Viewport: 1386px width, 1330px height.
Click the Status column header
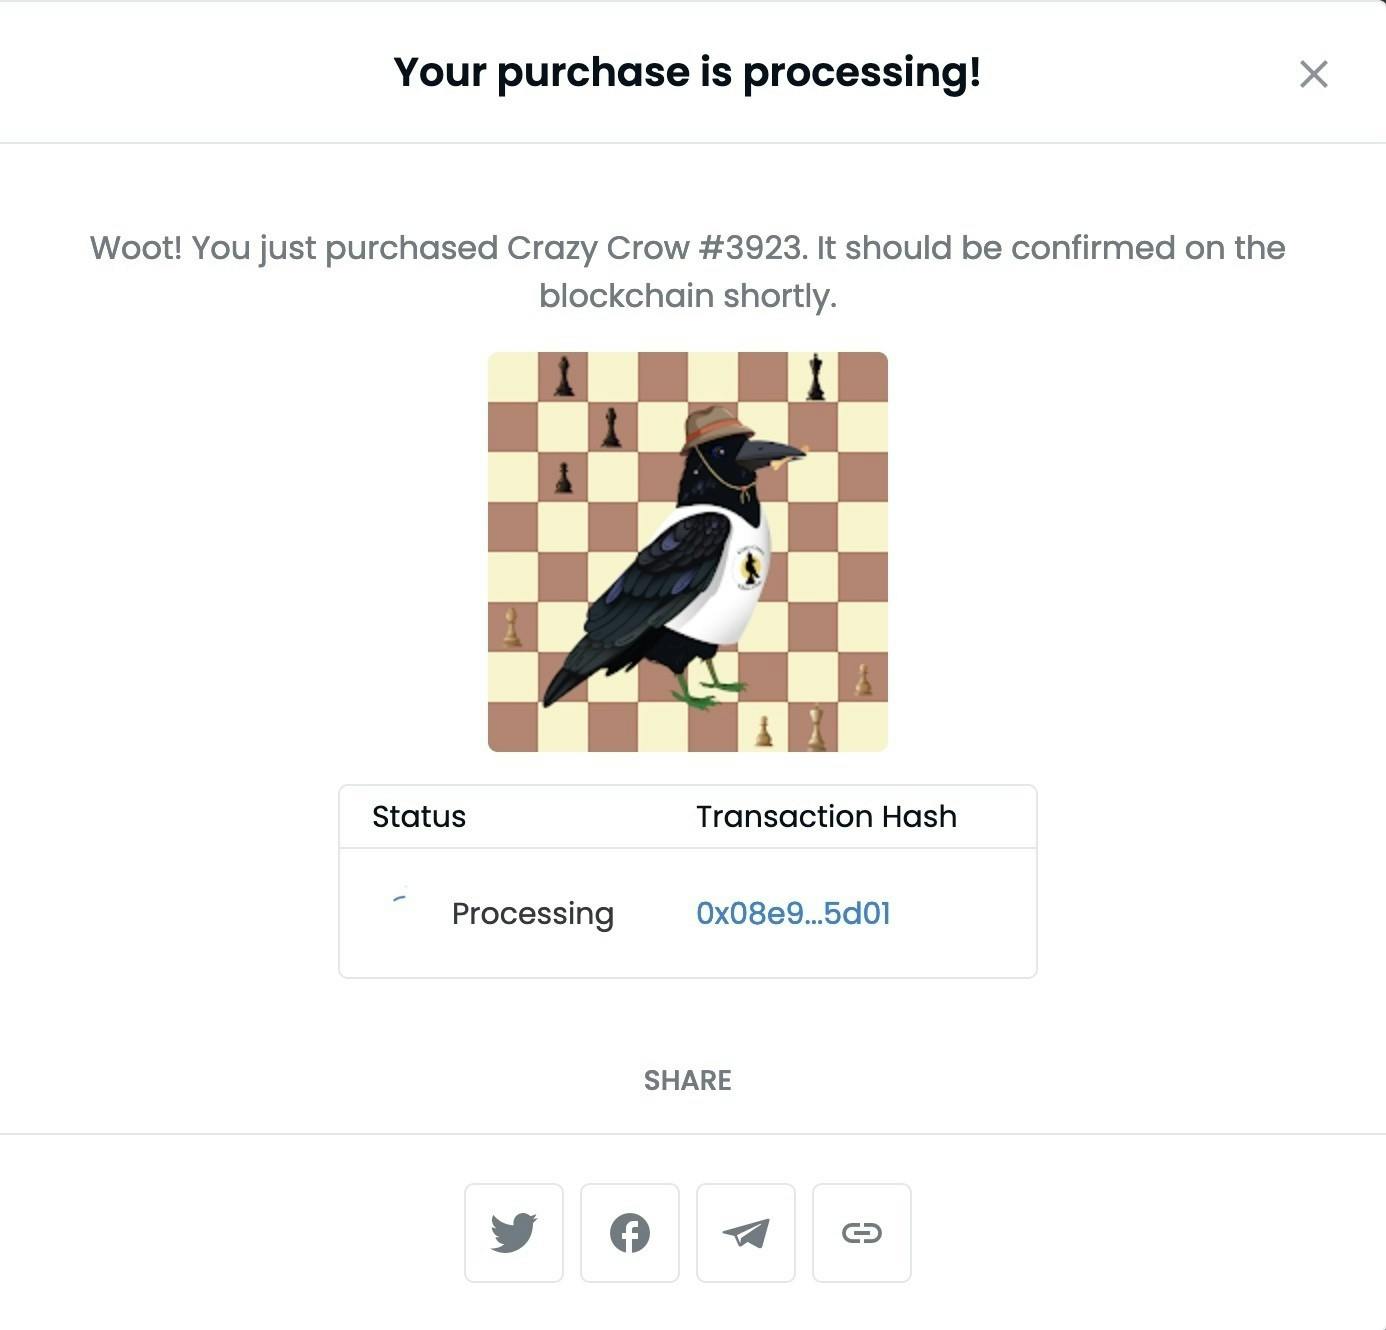tap(419, 817)
